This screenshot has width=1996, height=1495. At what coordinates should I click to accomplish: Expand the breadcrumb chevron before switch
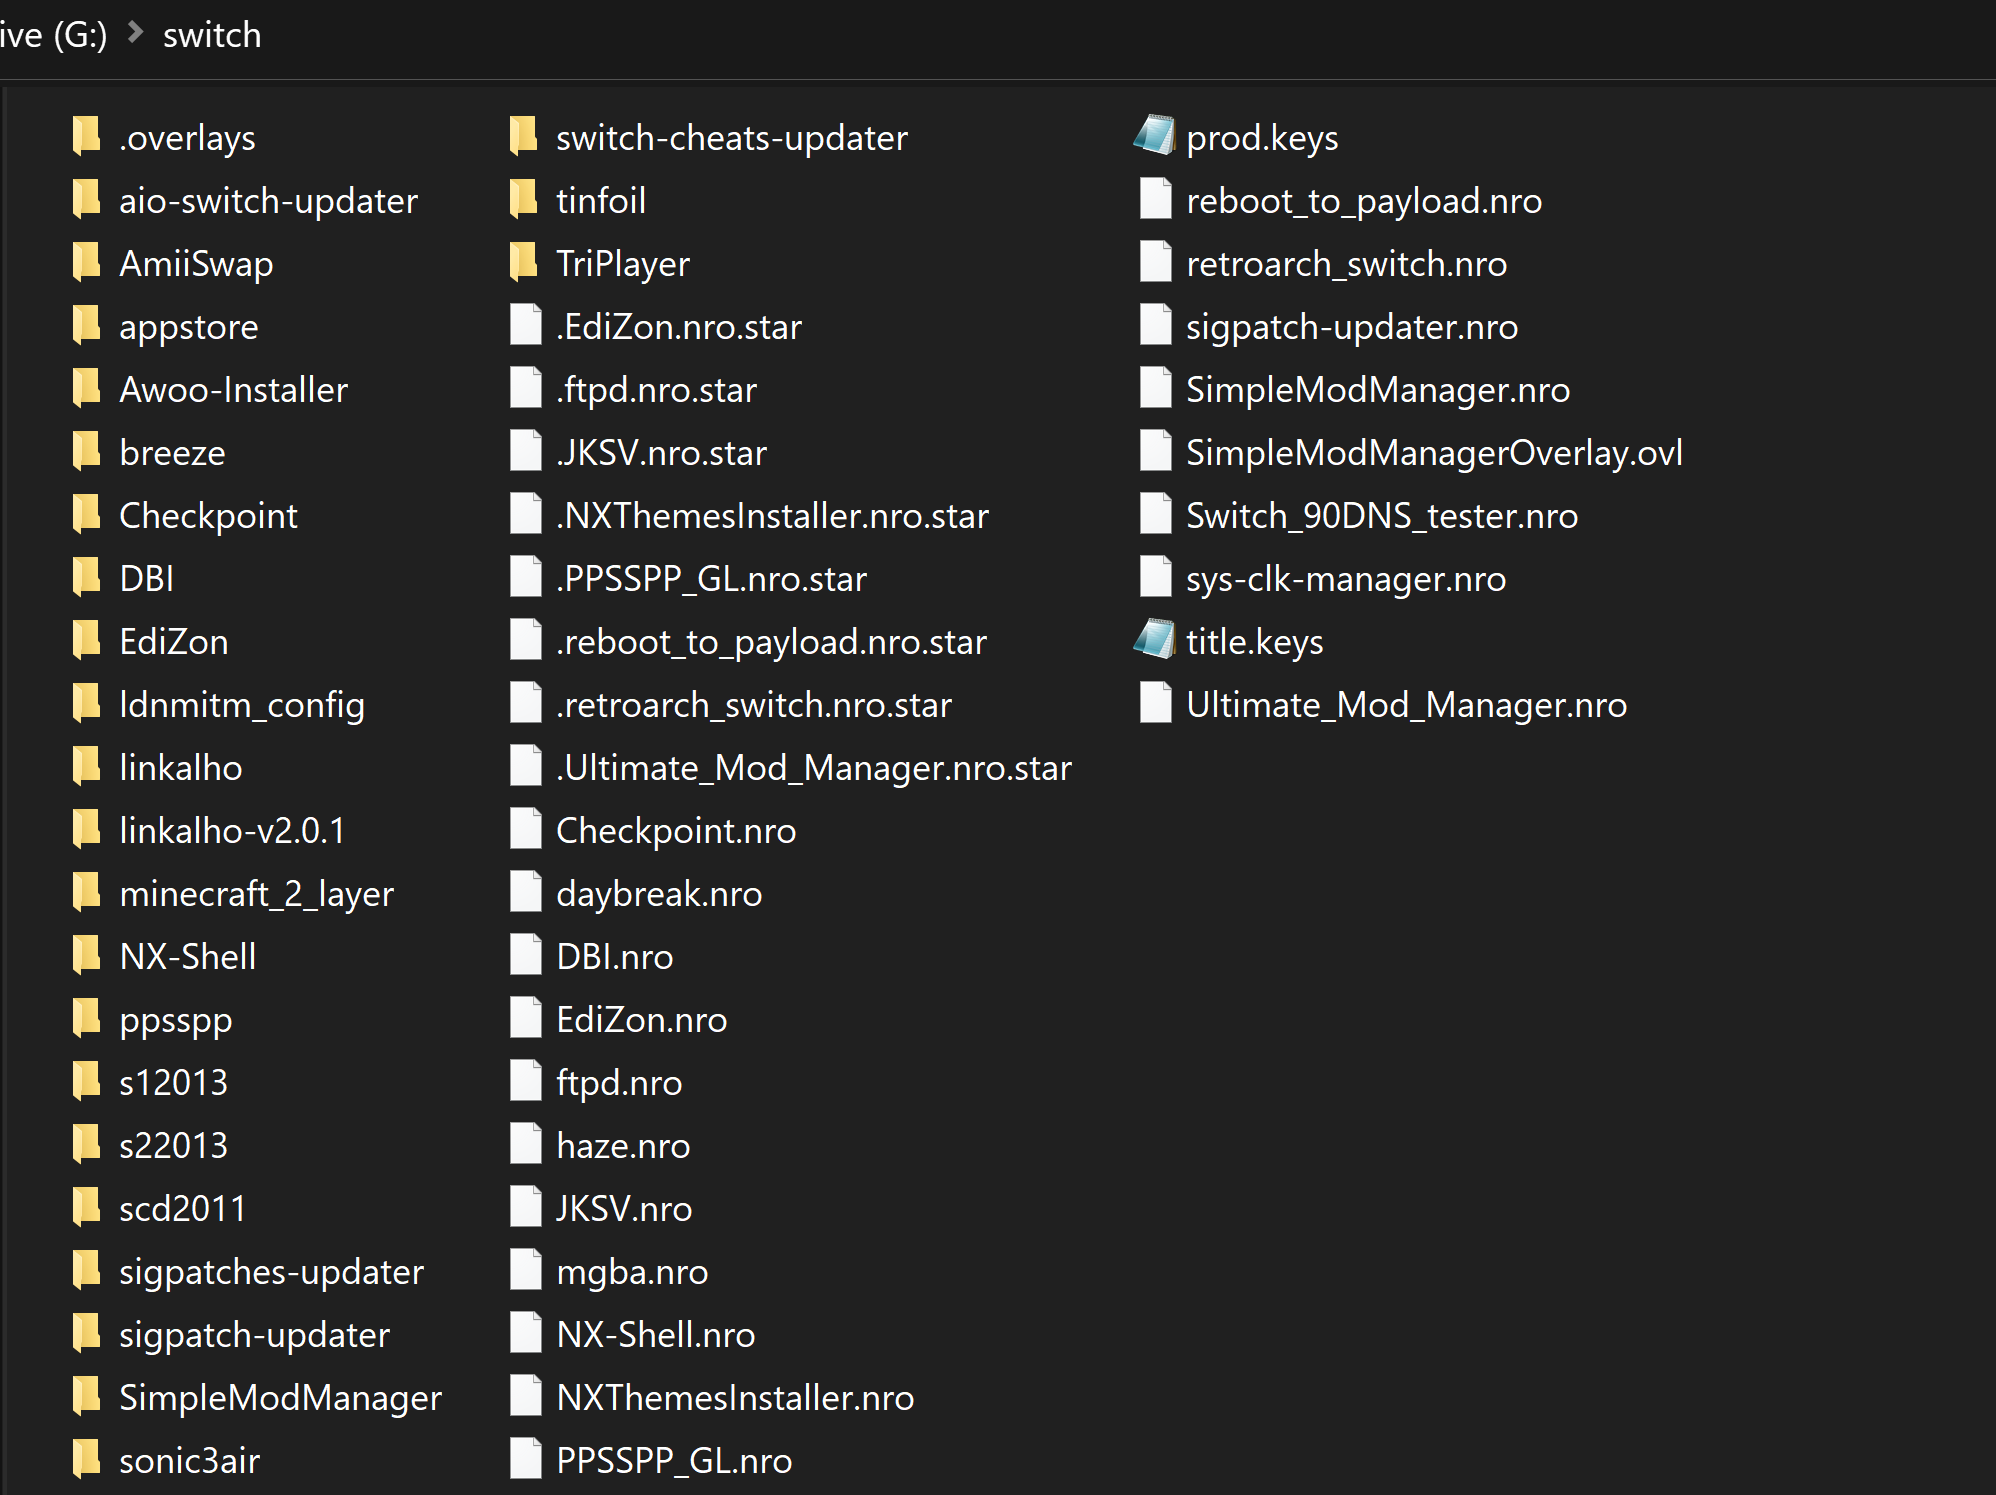click(x=136, y=34)
